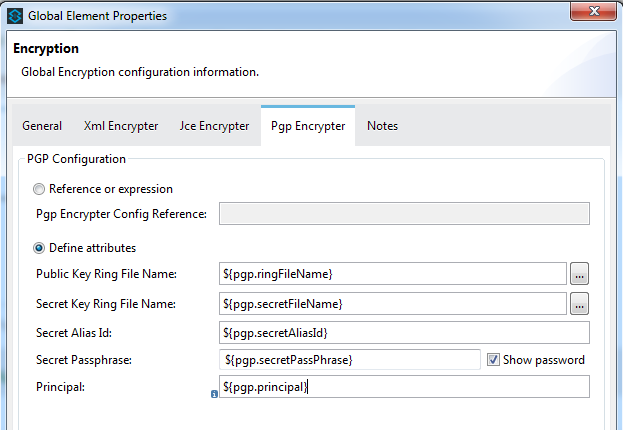This screenshot has width=623, height=430.
Task: Click into the Secret Alias Id field
Action: [404, 332]
